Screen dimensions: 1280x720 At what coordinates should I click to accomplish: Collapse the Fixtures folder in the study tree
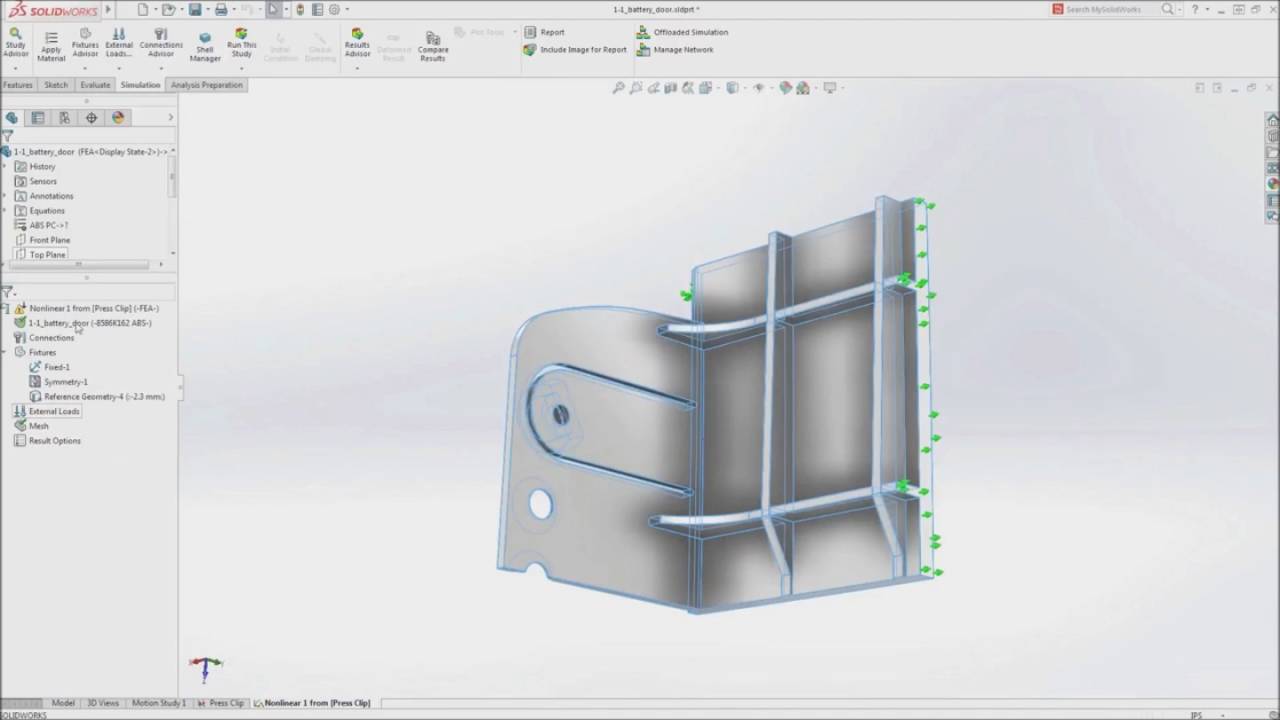point(5,352)
